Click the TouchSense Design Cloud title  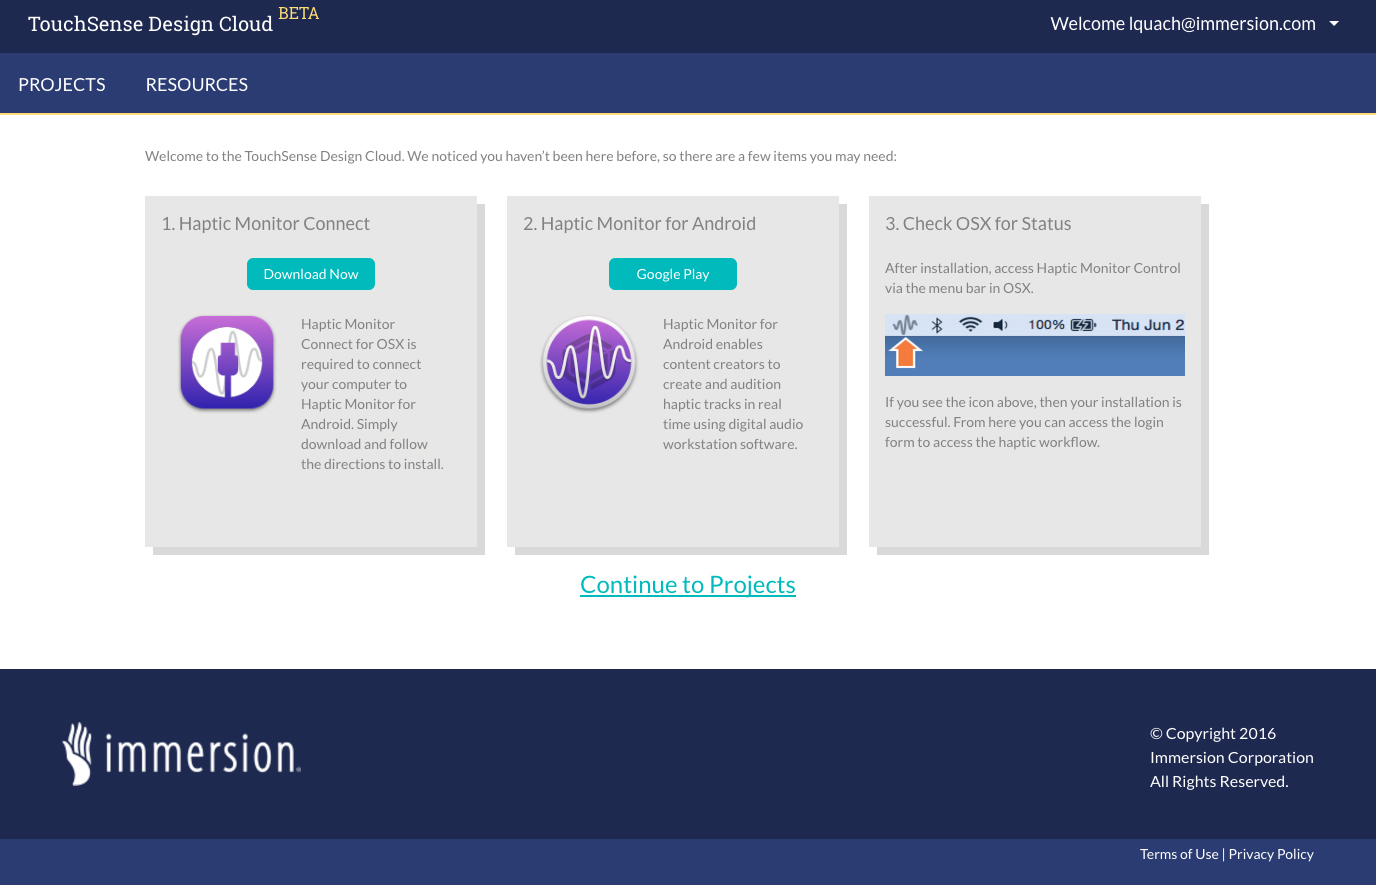[150, 24]
